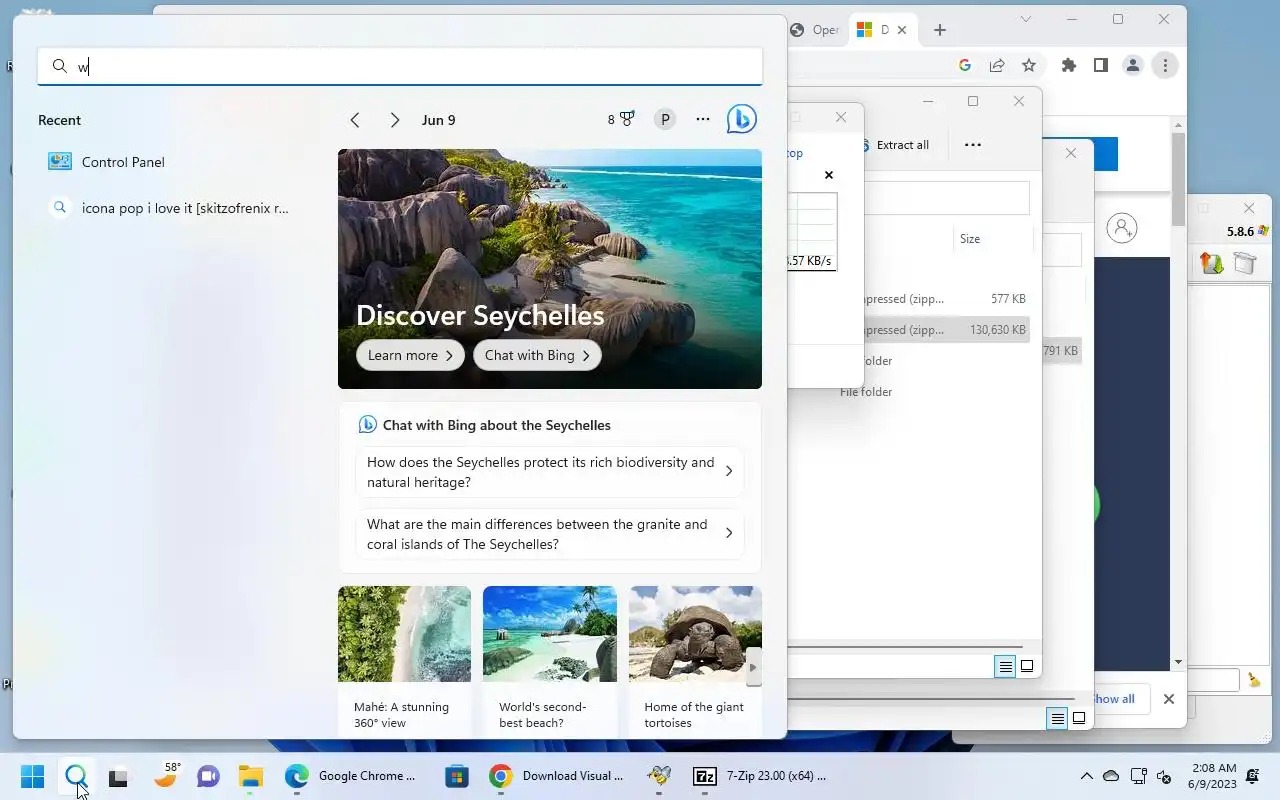The height and width of the screenshot is (800, 1280).
Task: Ask how the Seychelles protects its biodiversity
Action: tap(549, 472)
